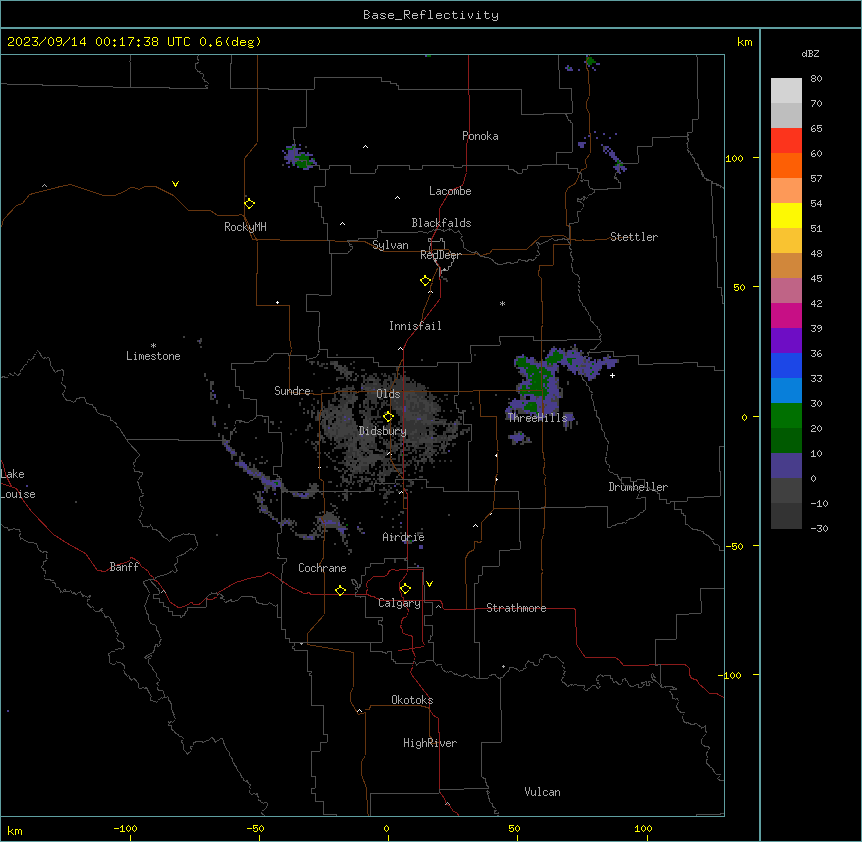Viewport: 862px width, 842px height.
Task: Select the magenta swatch between 42 and 39
Action: click(786, 315)
